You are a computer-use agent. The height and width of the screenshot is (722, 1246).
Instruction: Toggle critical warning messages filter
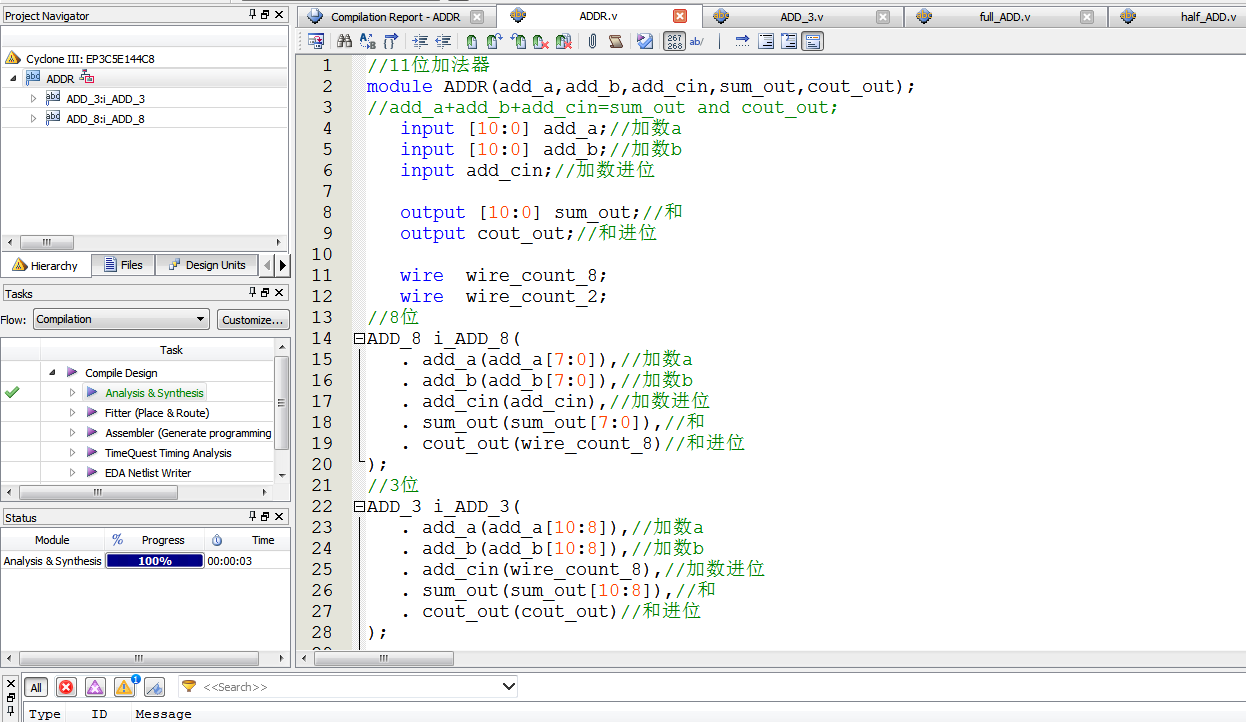95,687
